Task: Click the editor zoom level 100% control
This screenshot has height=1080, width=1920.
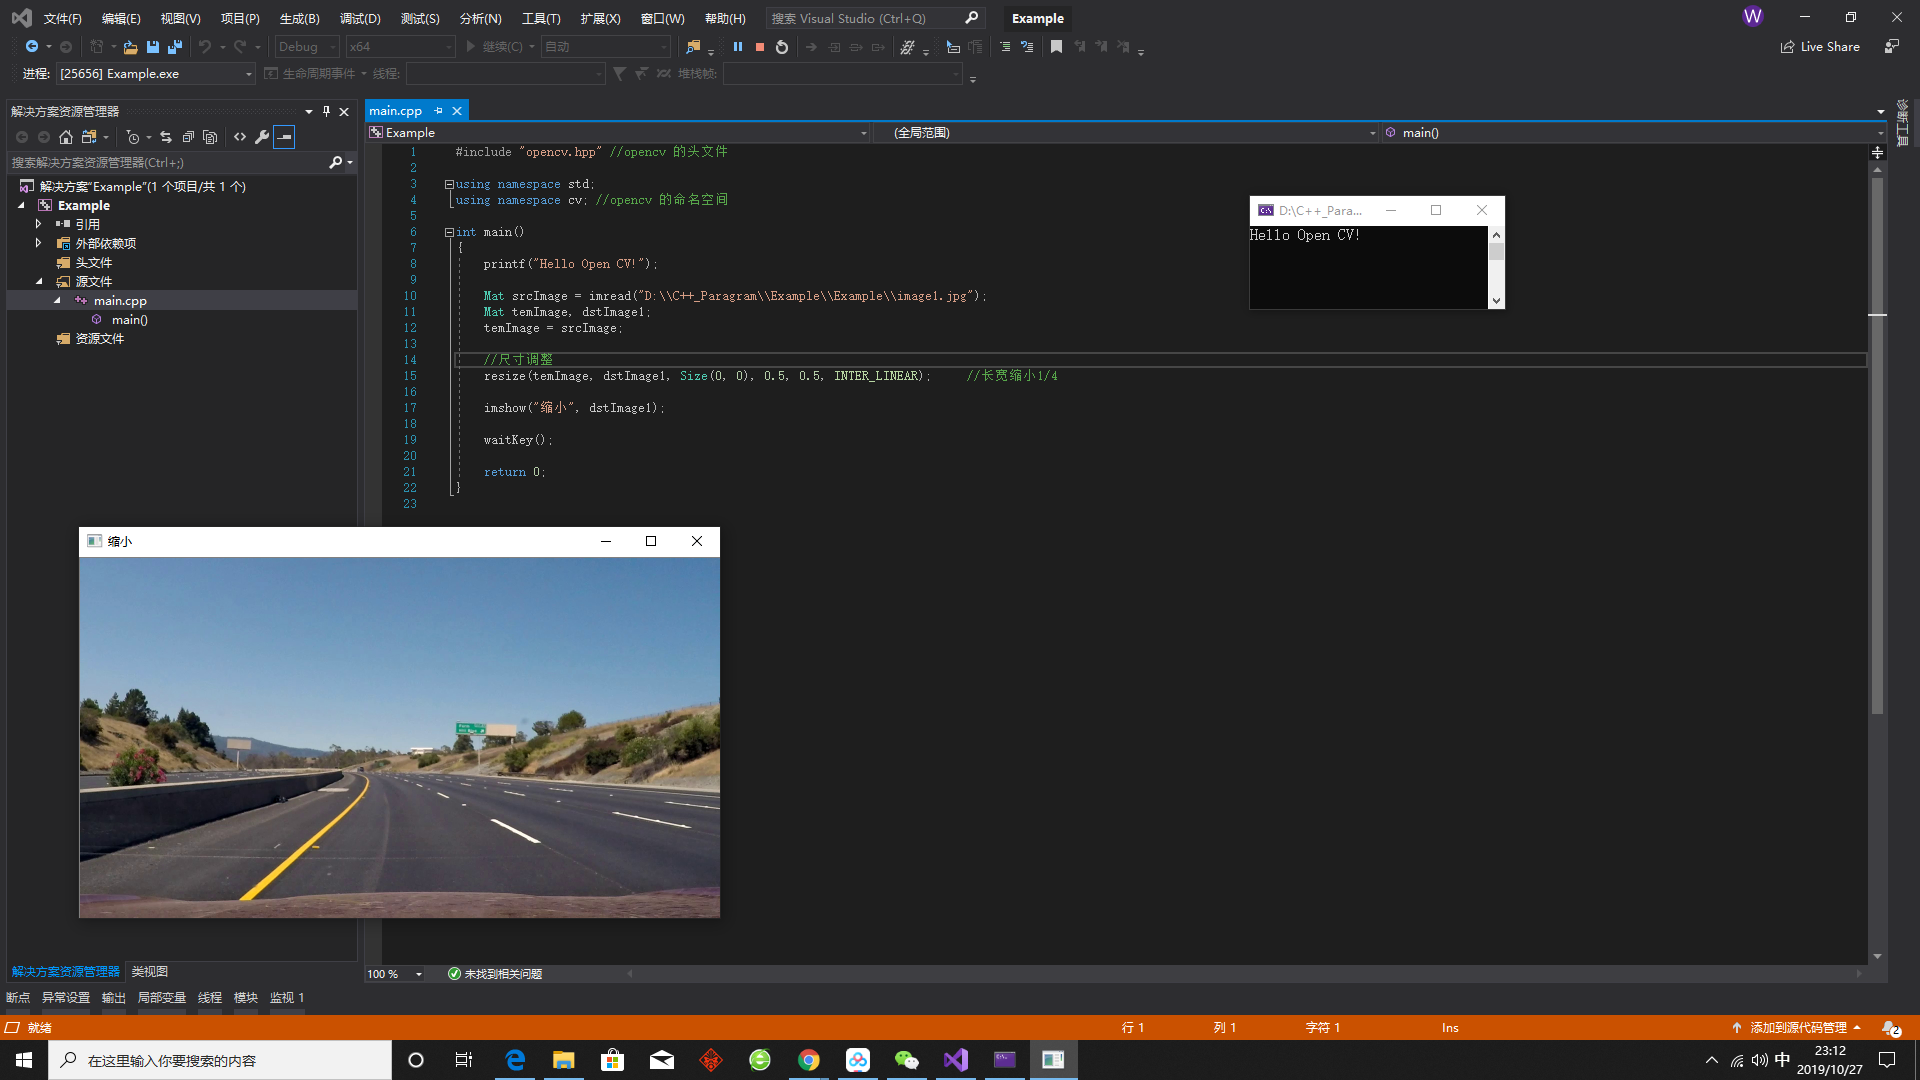Action: (393, 973)
